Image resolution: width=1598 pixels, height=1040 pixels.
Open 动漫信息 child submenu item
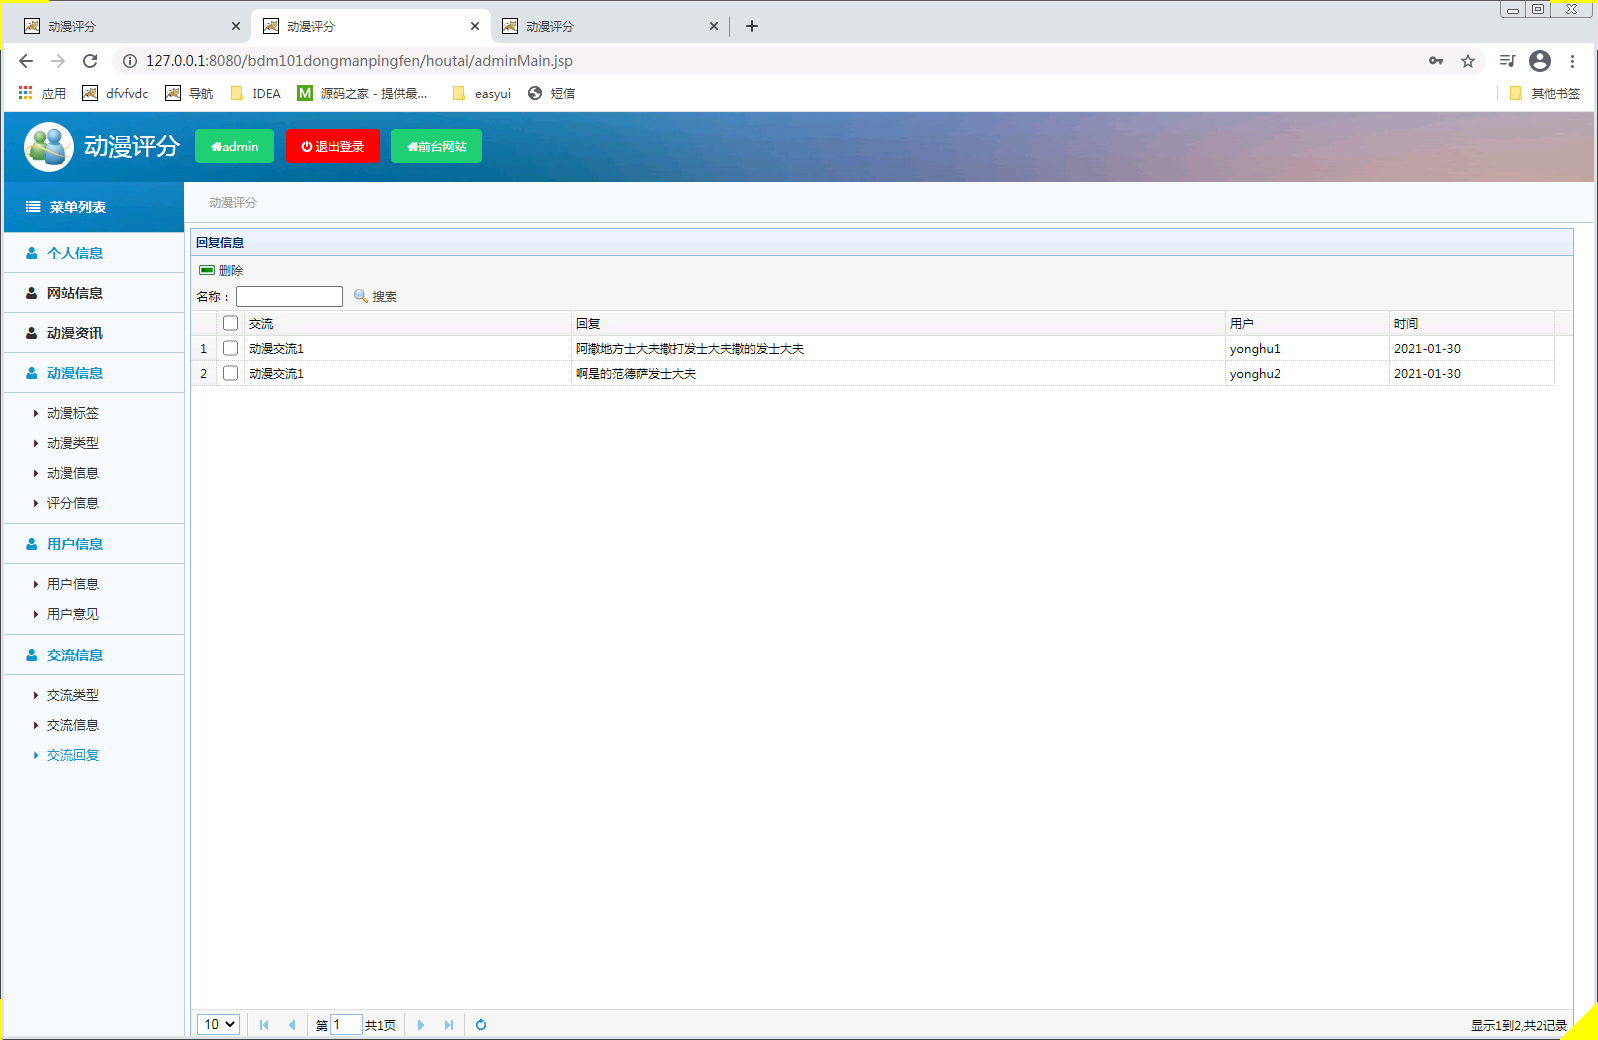73,473
